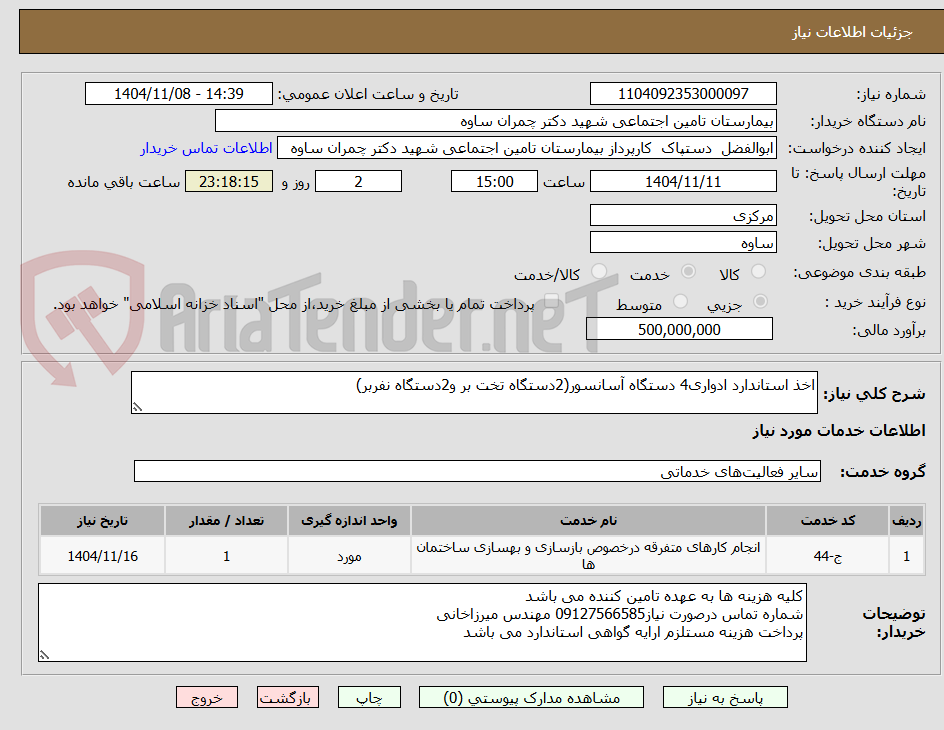944x730 pixels.
Task: Click the financial estimate field 500,000,000
Action: coord(679,329)
